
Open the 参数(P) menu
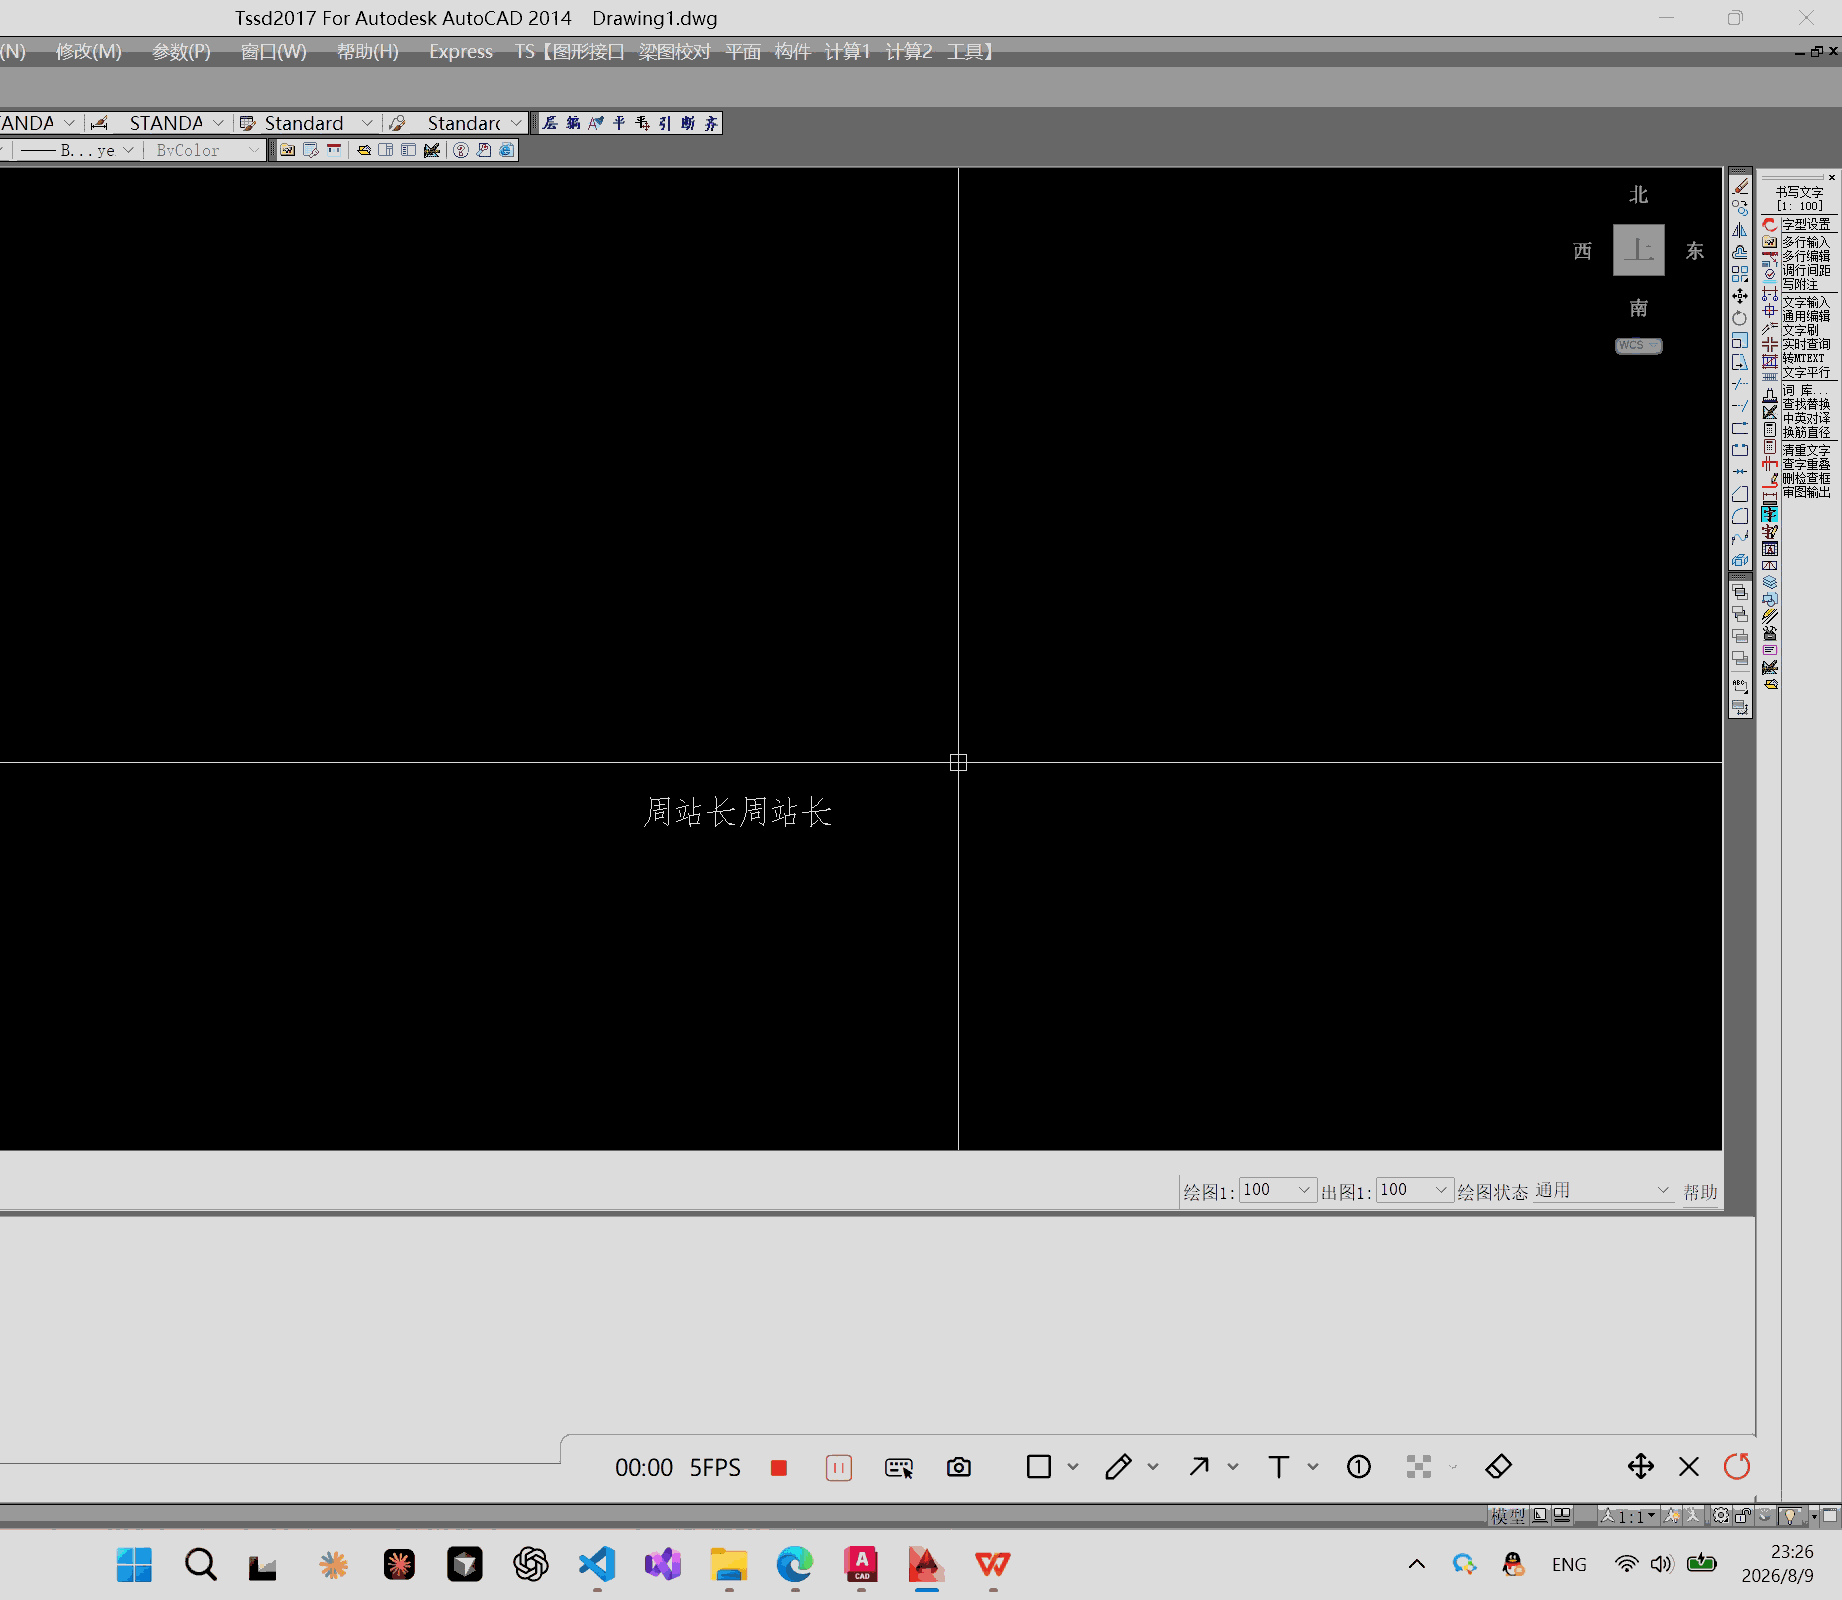(181, 52)
